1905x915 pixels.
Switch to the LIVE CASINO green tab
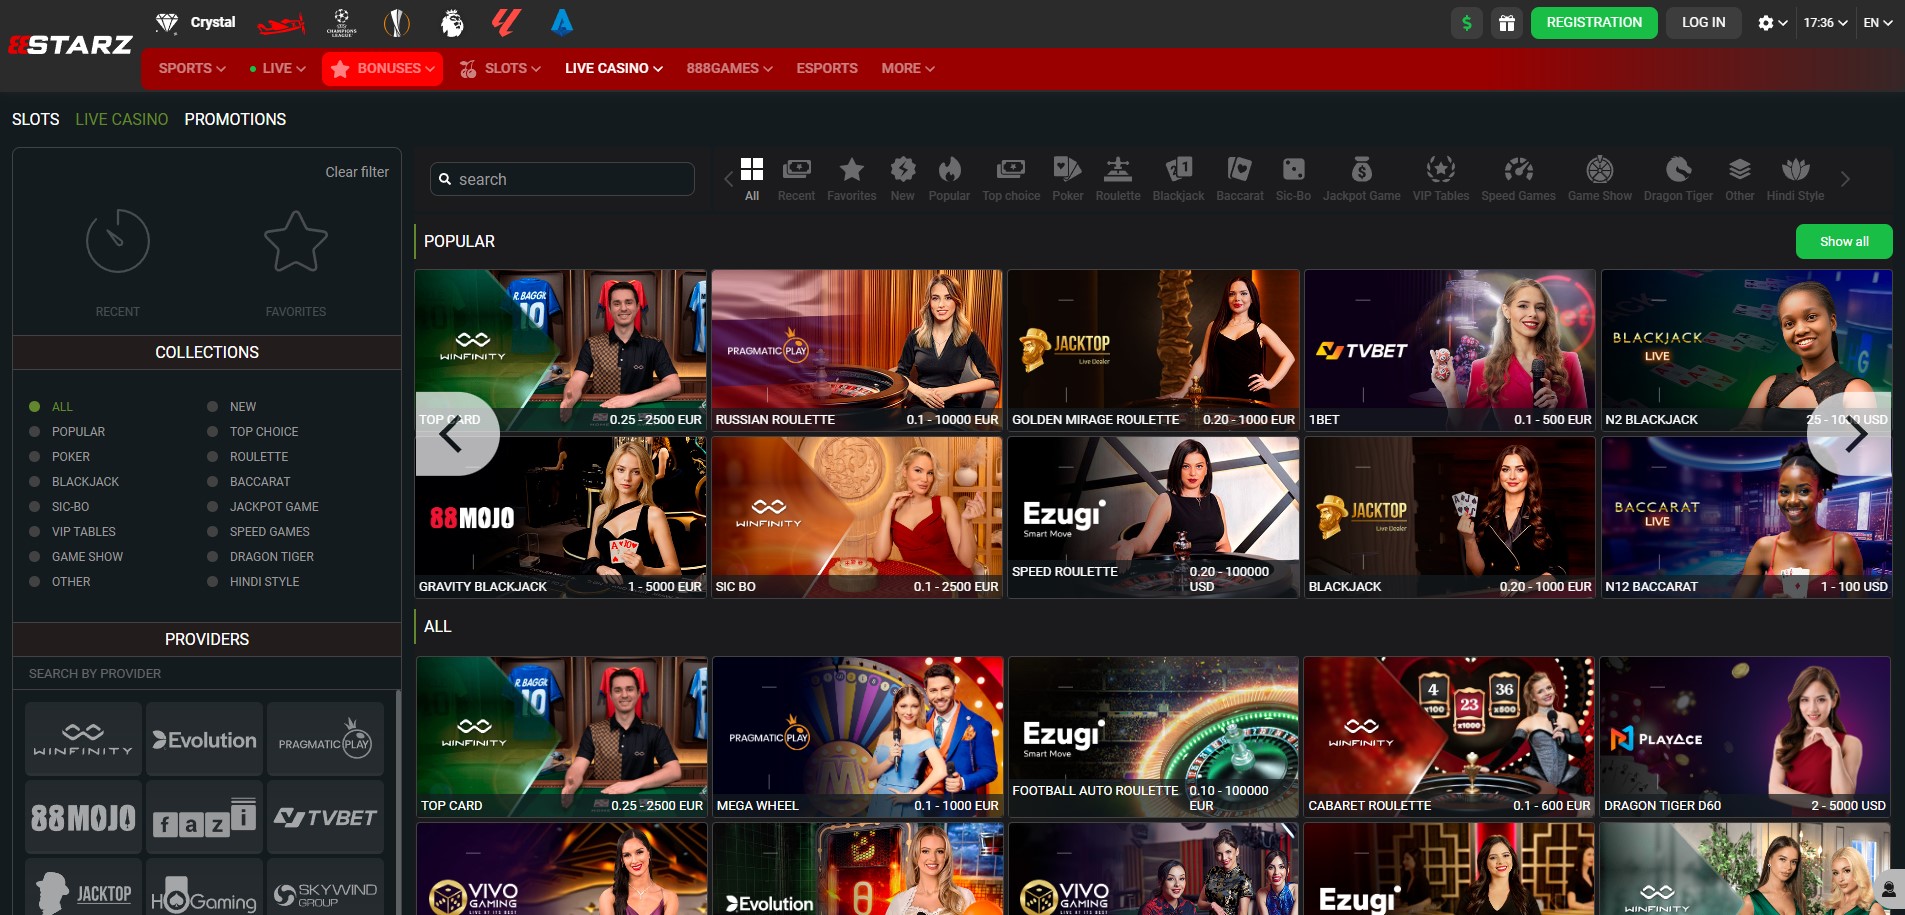tap(122, 119)
